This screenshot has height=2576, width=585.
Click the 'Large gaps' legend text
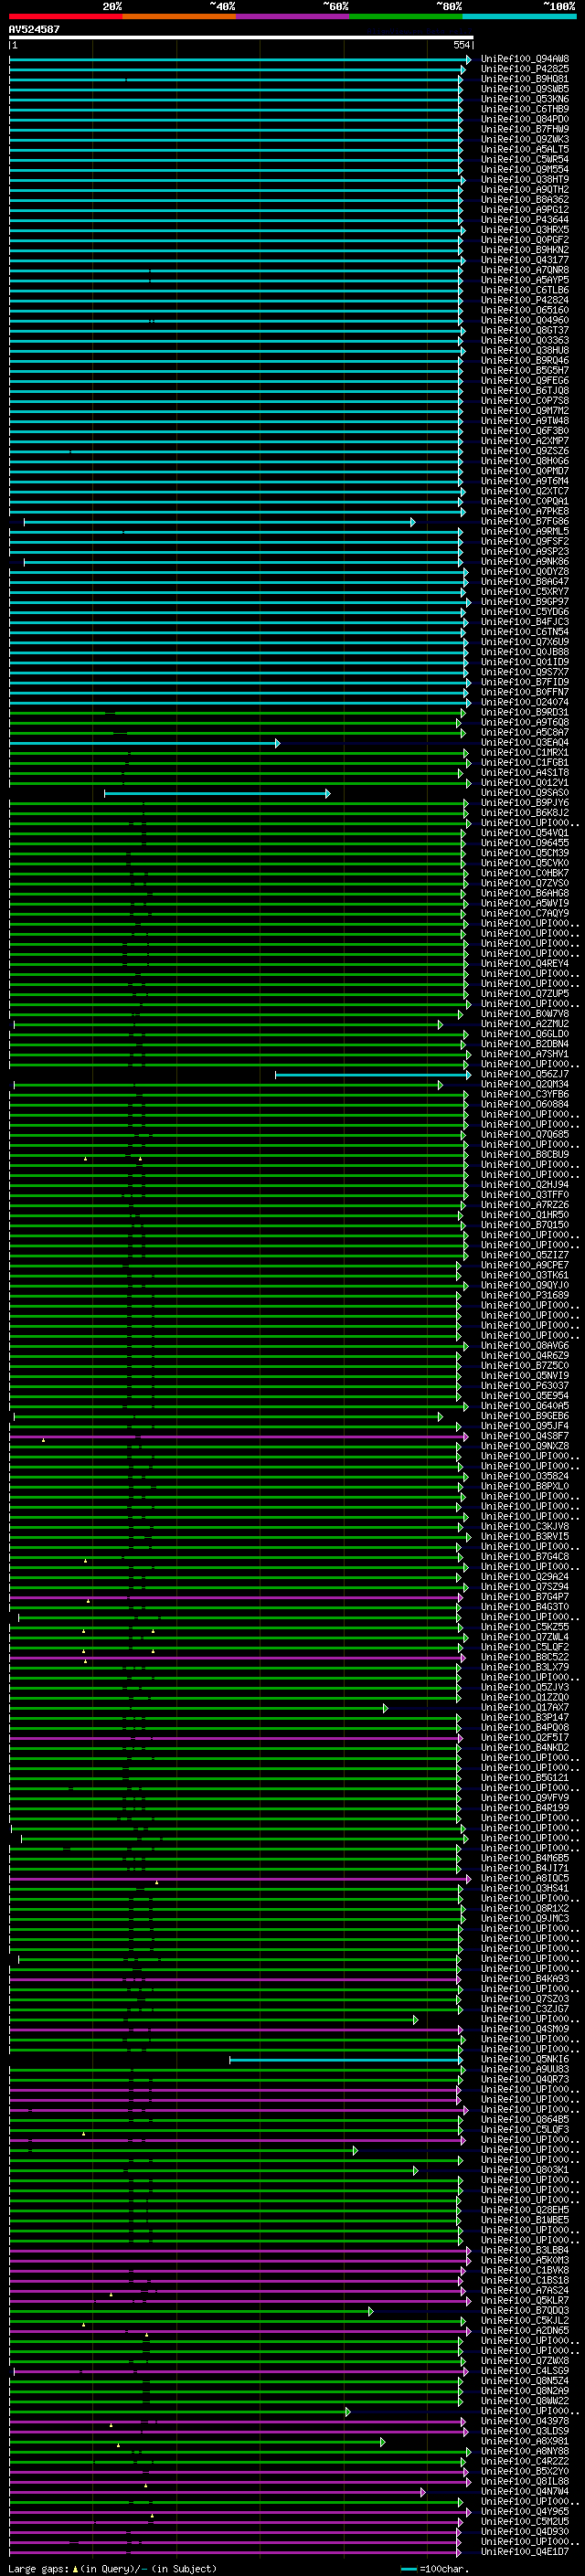pos(38,2569)
